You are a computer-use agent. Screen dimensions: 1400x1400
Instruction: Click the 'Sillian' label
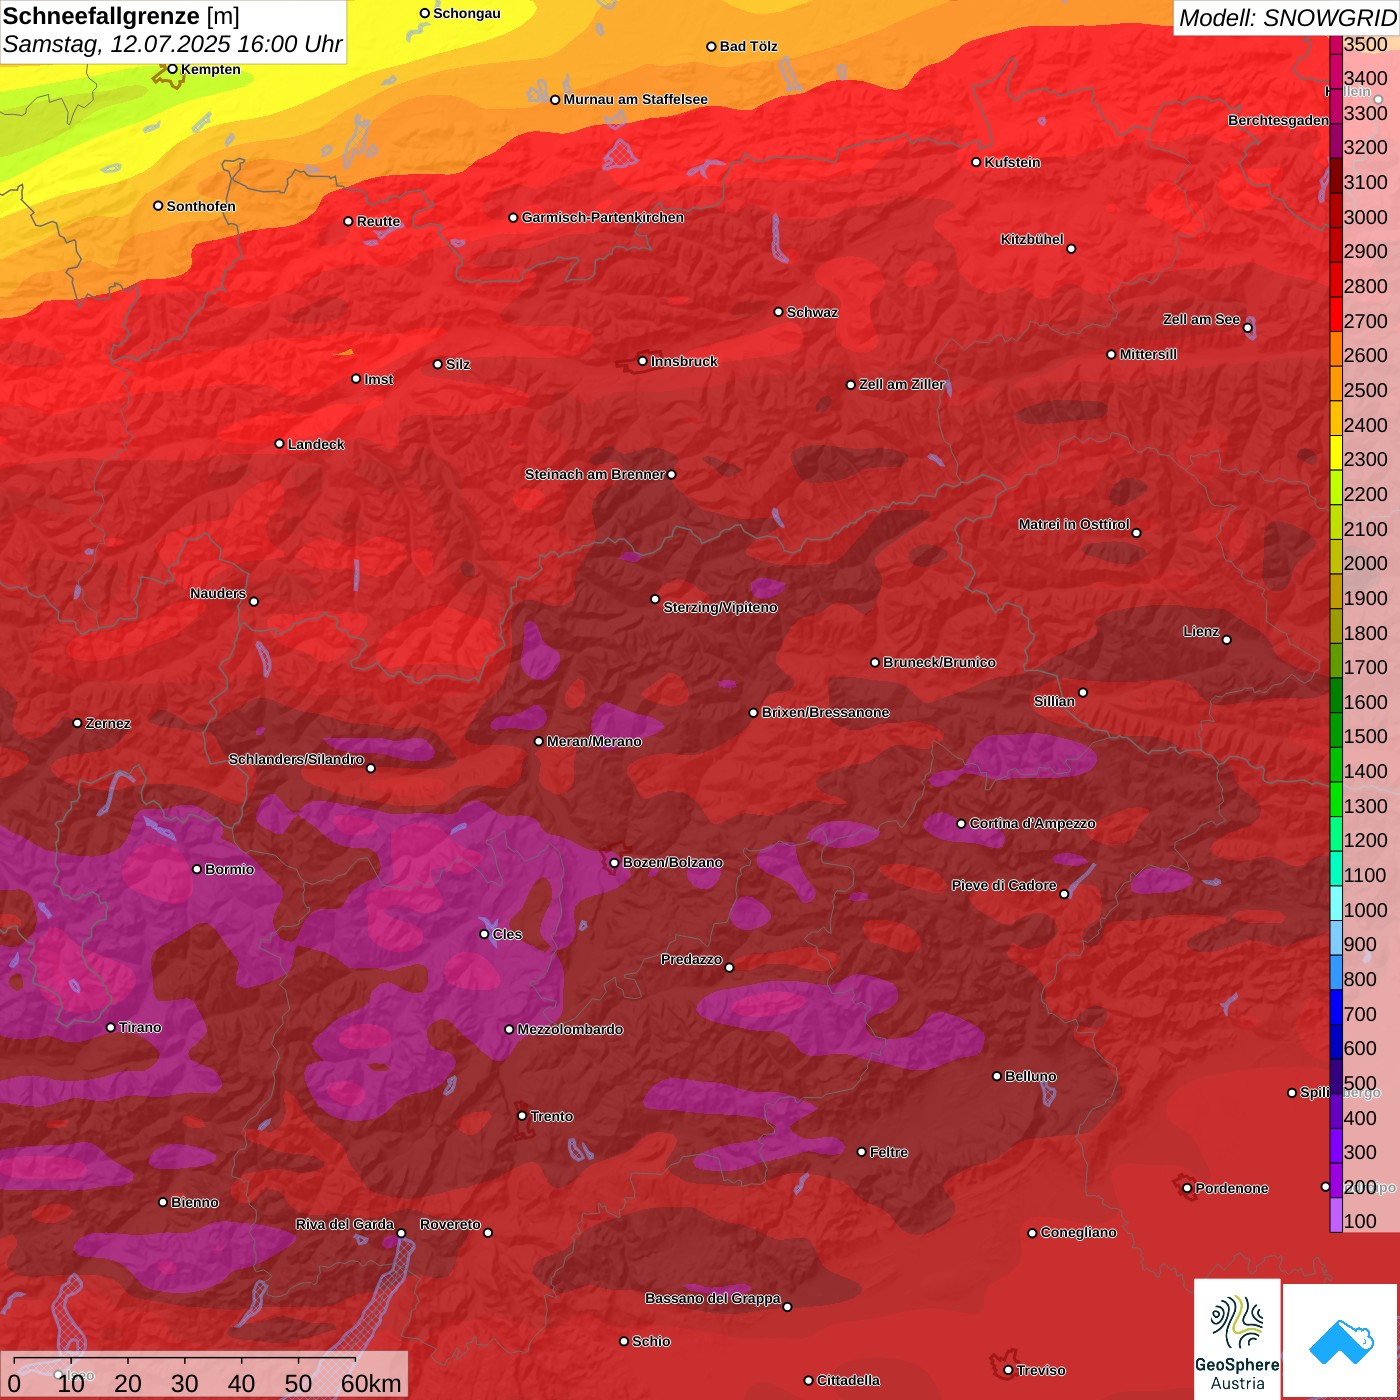tap(1055, 701)
